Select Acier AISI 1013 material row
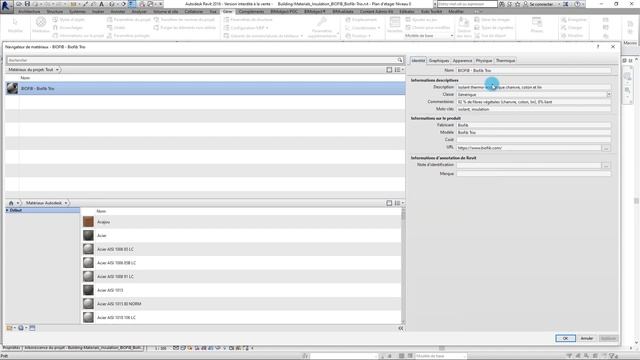Viewport: 640px width, 360px height. (241, 290)
